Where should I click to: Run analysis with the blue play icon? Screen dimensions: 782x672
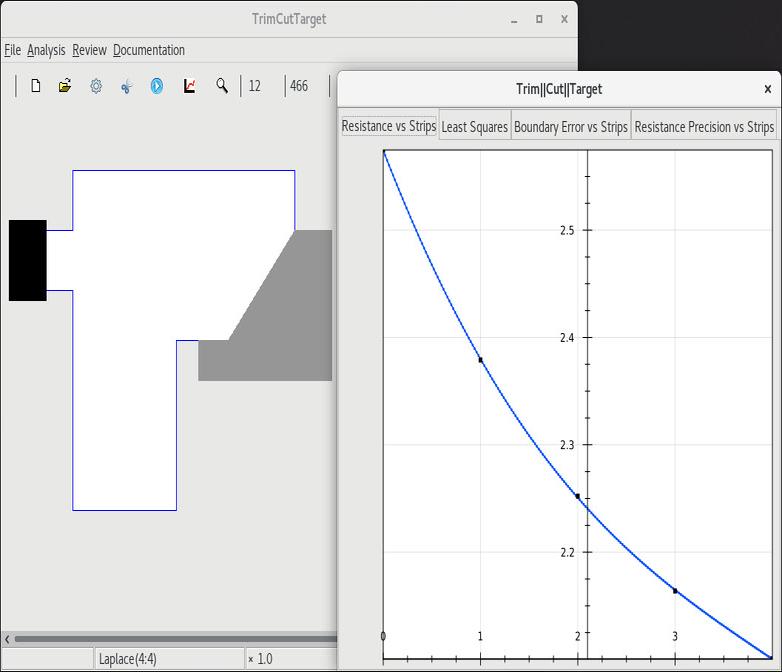(157, 86)
